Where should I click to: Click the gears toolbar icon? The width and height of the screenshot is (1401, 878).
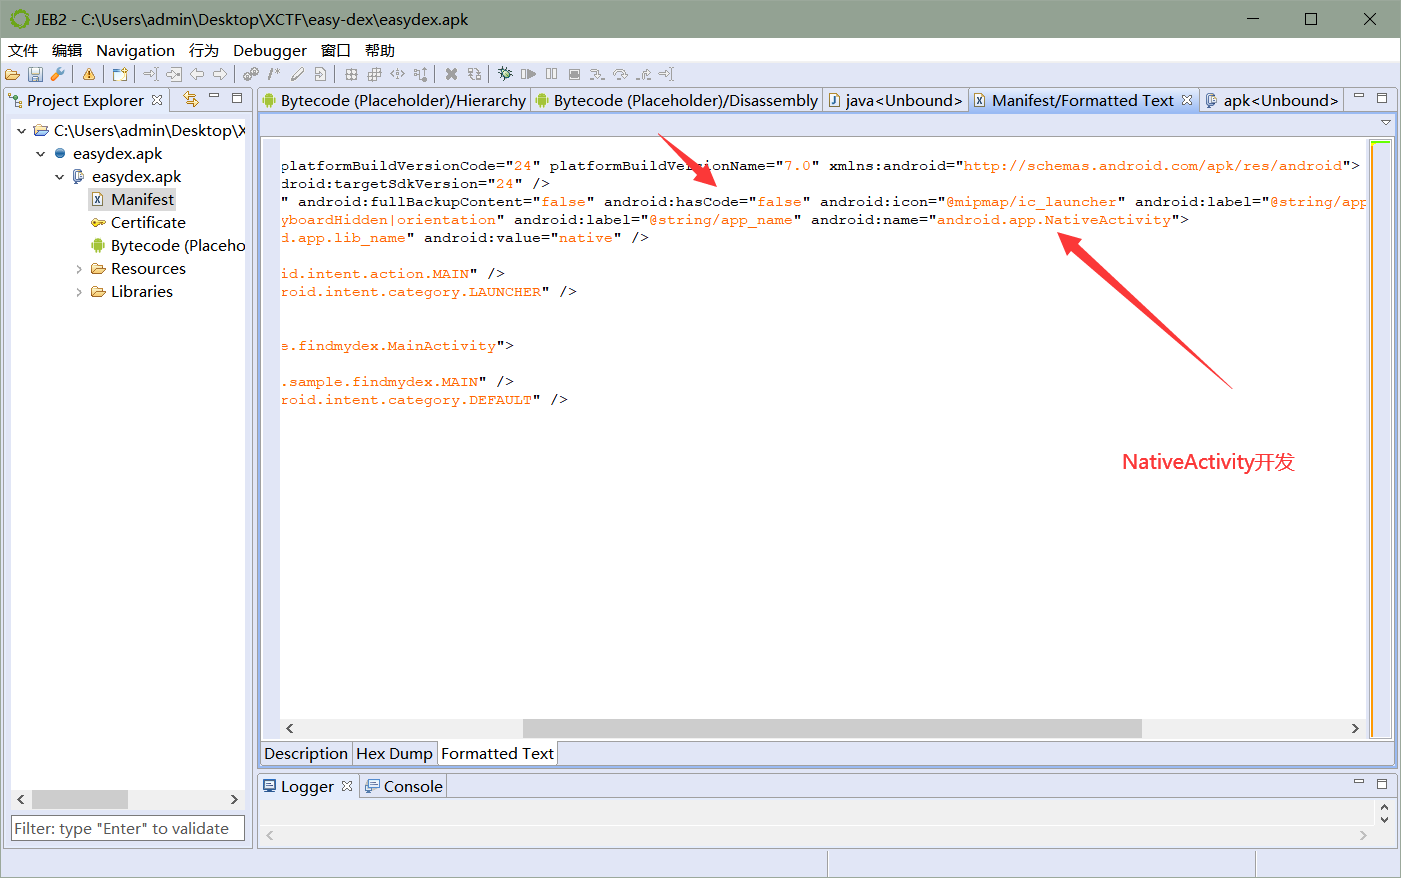coord(251,74)
